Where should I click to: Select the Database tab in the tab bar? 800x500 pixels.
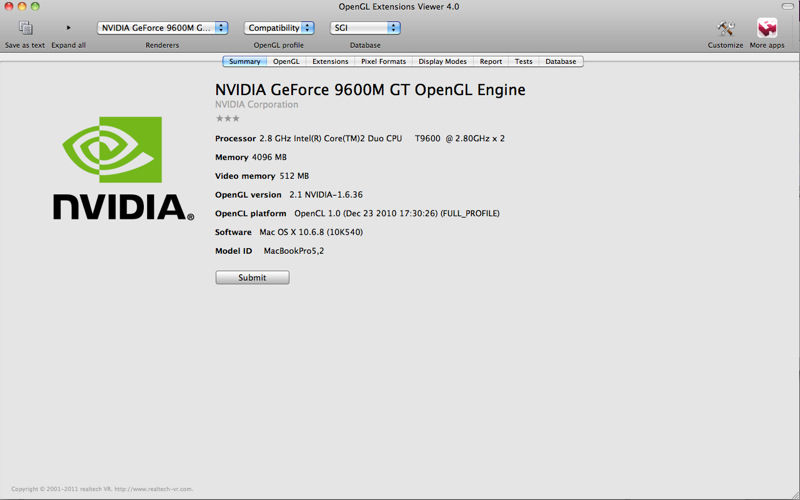(x=560, y=62)
